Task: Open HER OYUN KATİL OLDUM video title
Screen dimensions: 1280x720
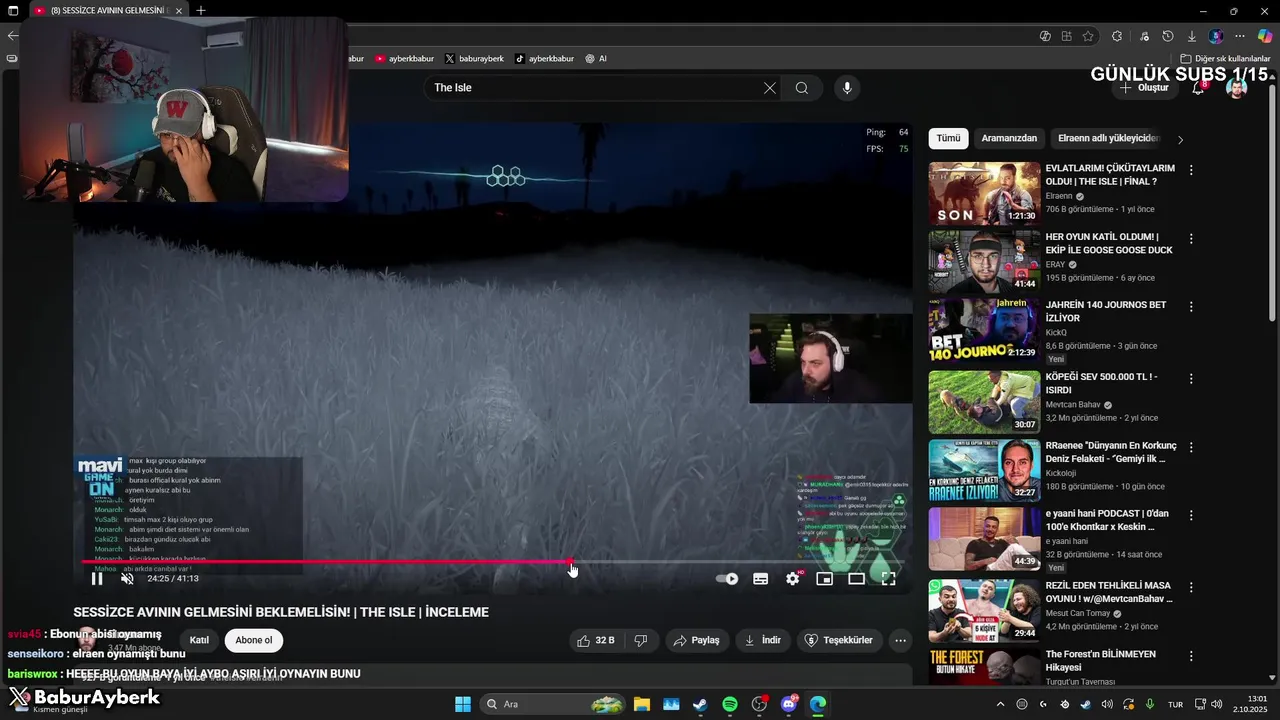Action: click(1109, 243)
